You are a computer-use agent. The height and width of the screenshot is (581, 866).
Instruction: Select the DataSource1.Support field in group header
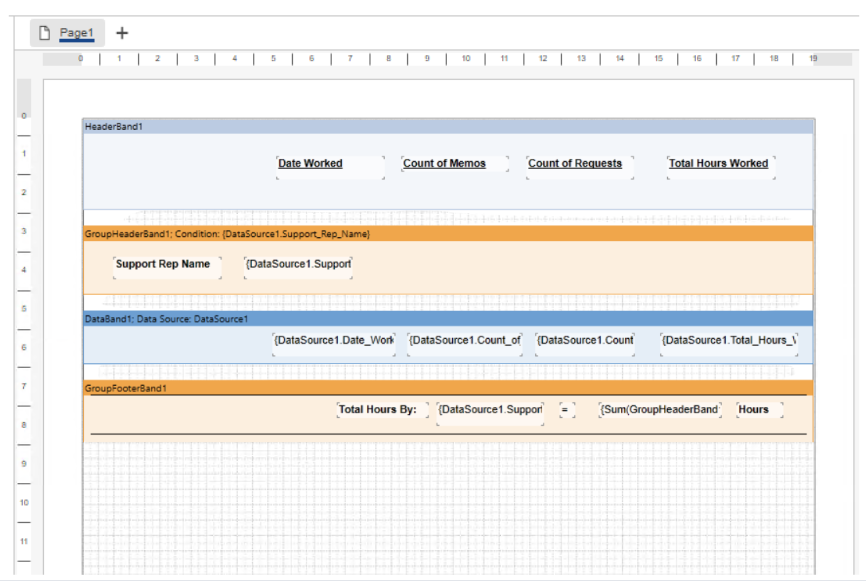coord(298,265)
